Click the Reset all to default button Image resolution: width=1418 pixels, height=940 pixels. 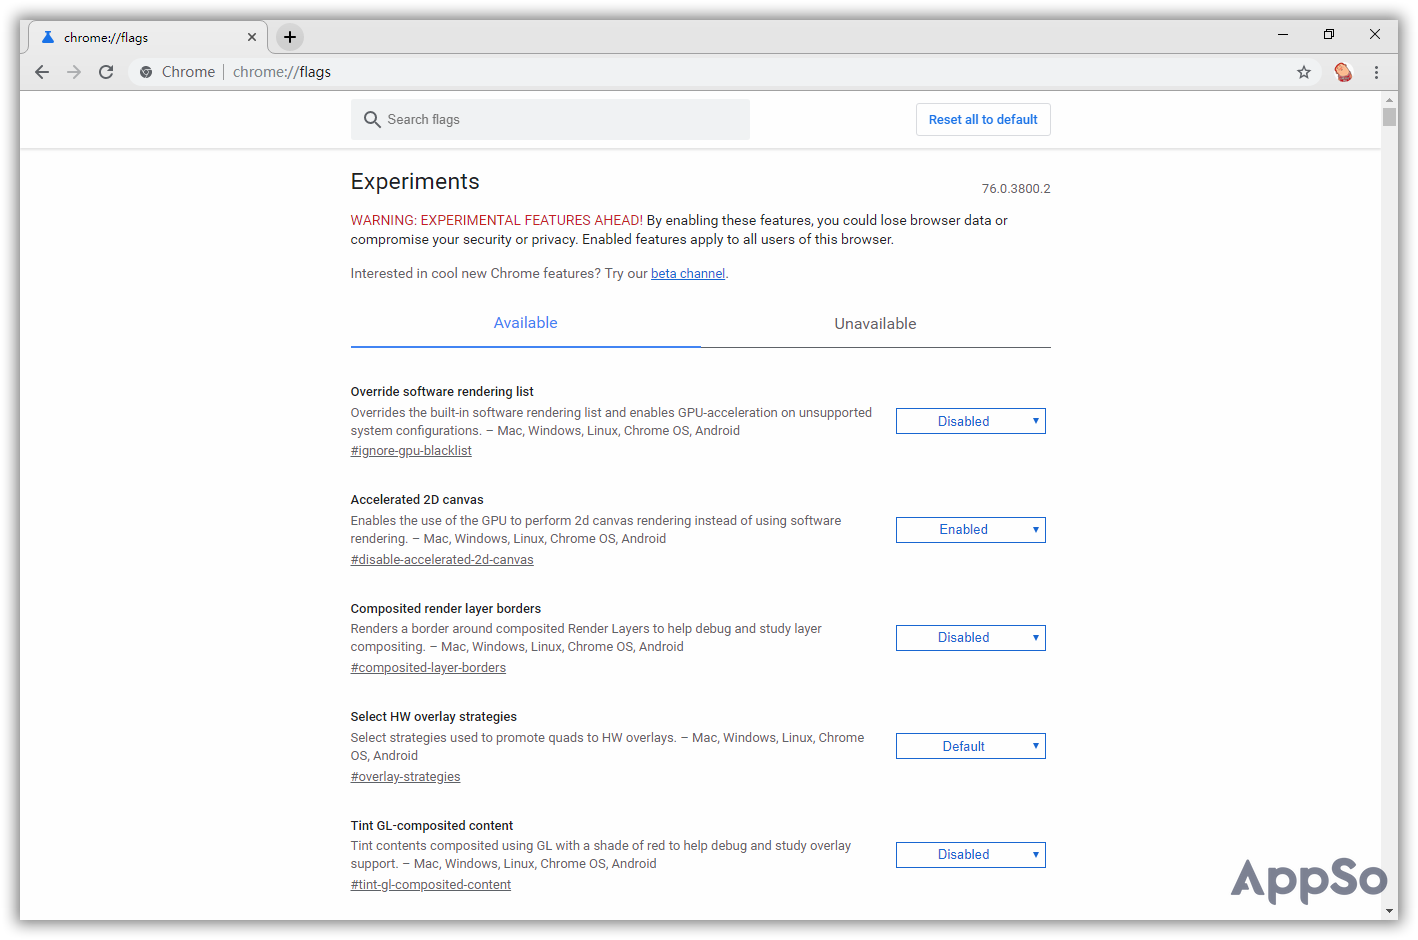tap(983, 119)
